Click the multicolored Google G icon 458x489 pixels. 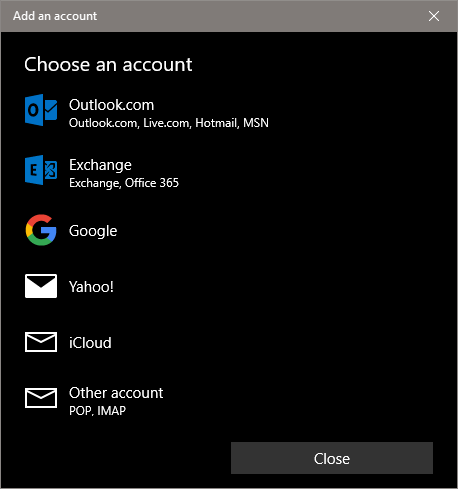[41, 230]
